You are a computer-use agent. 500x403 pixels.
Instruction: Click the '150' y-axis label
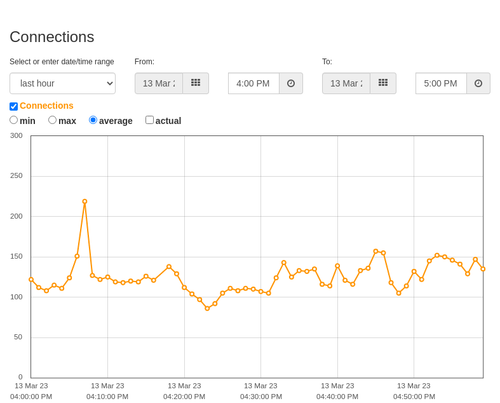click(x=16, y=256)
